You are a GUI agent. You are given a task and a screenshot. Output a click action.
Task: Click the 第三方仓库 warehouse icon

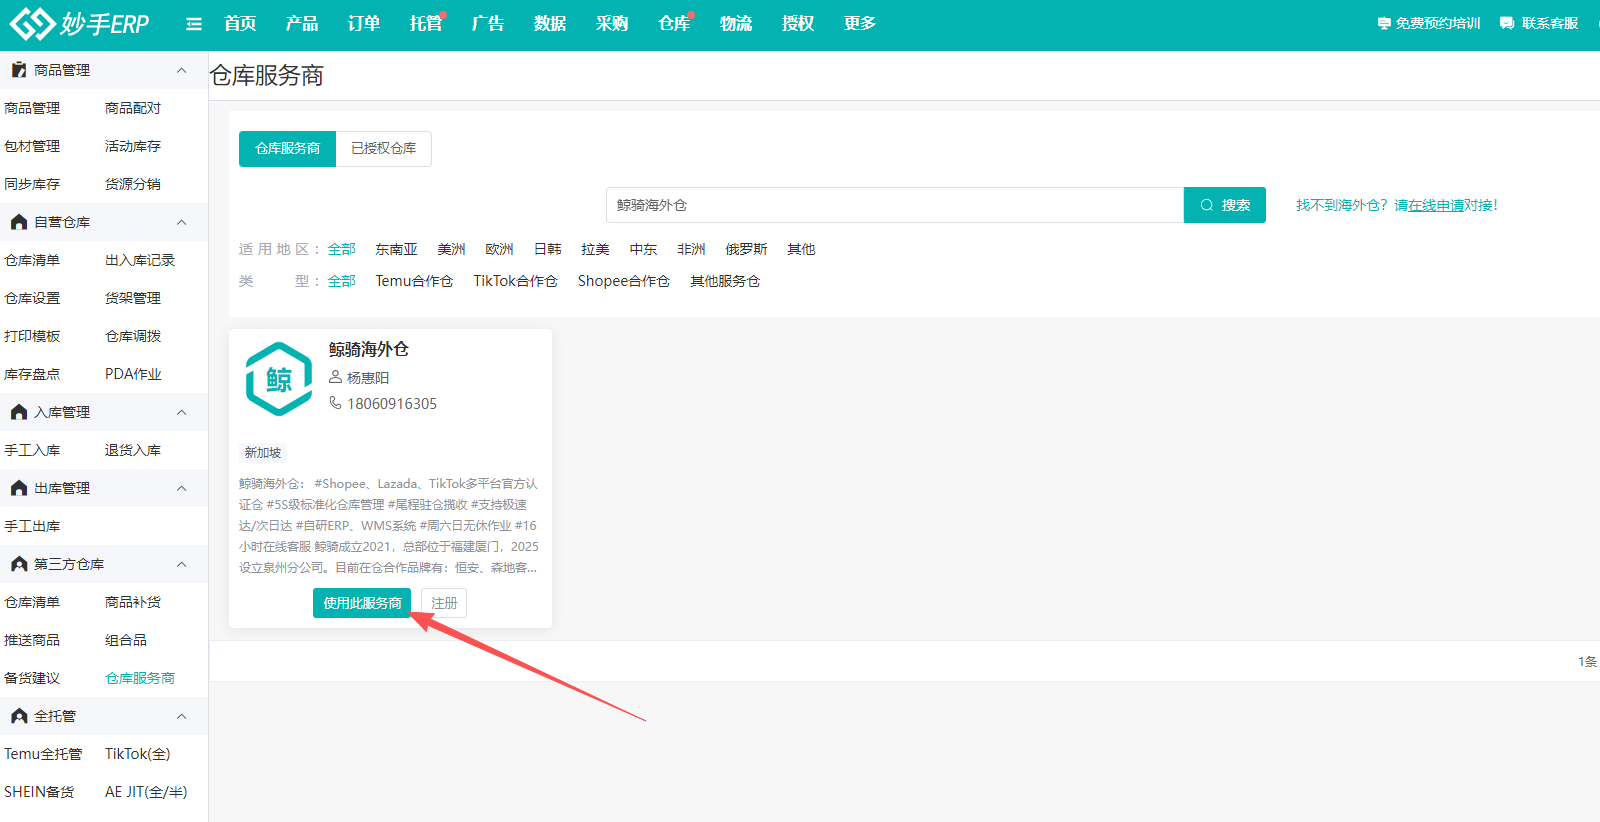pyautogui.click(x=19, y=564)
